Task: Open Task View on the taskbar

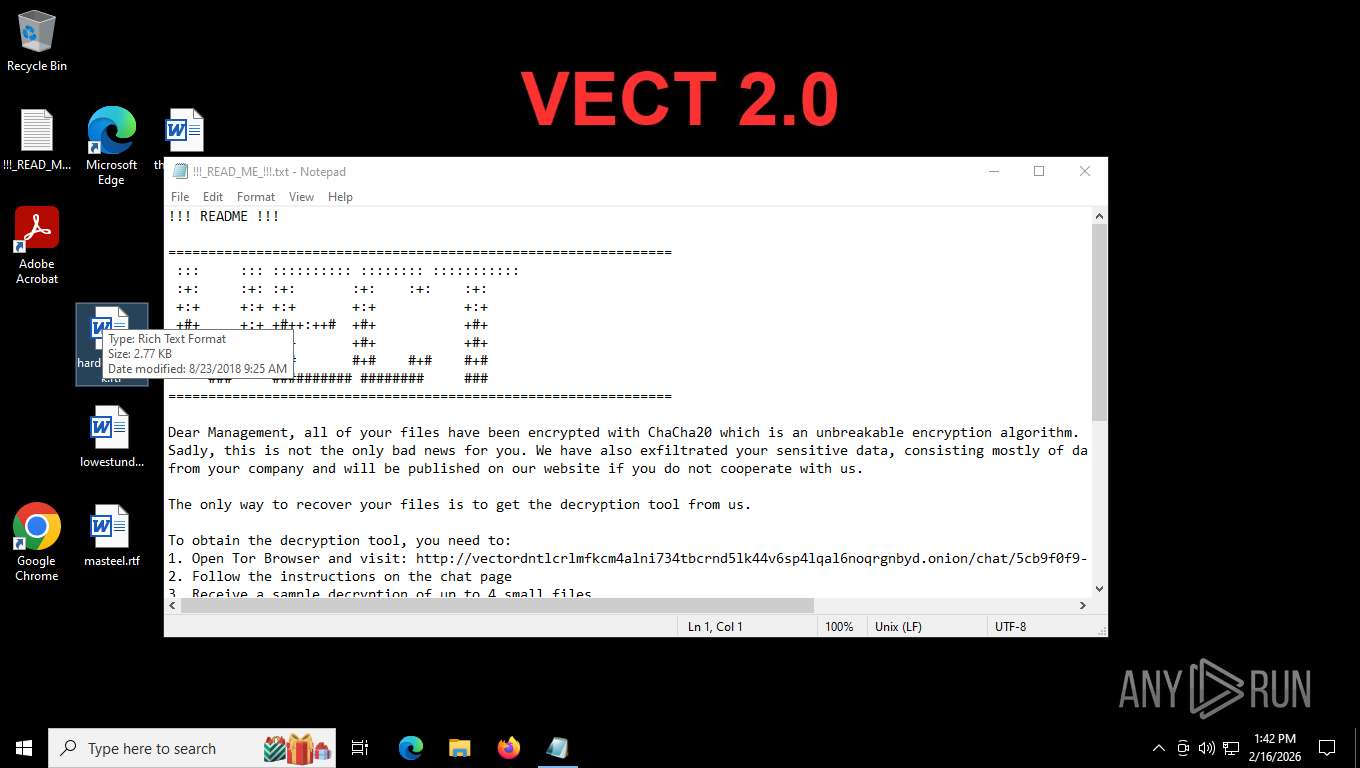Action: [x=360, y=748]
